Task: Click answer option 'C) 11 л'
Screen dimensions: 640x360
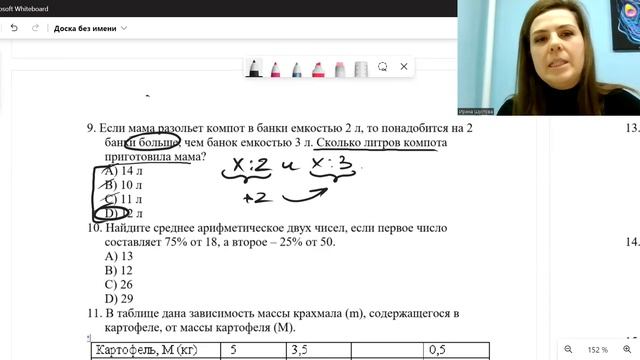Action: [x=123, y=199]
